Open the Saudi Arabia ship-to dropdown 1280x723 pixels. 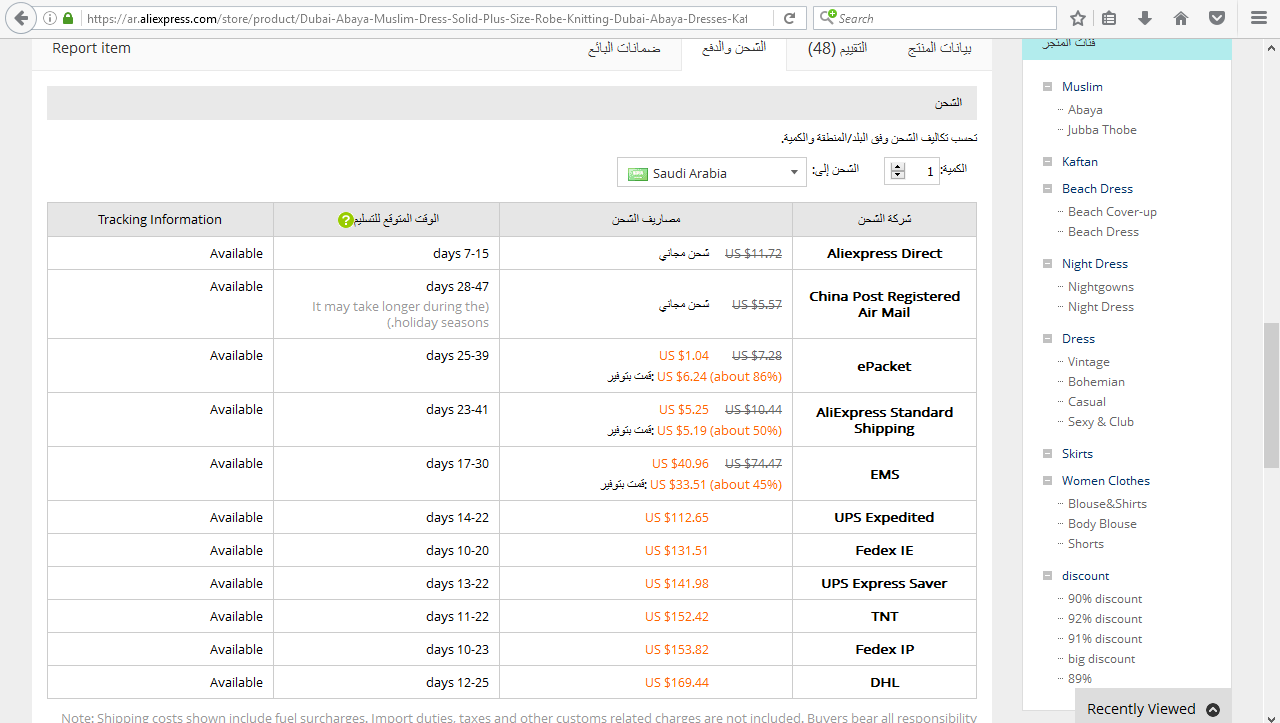(x=712, y=172)
